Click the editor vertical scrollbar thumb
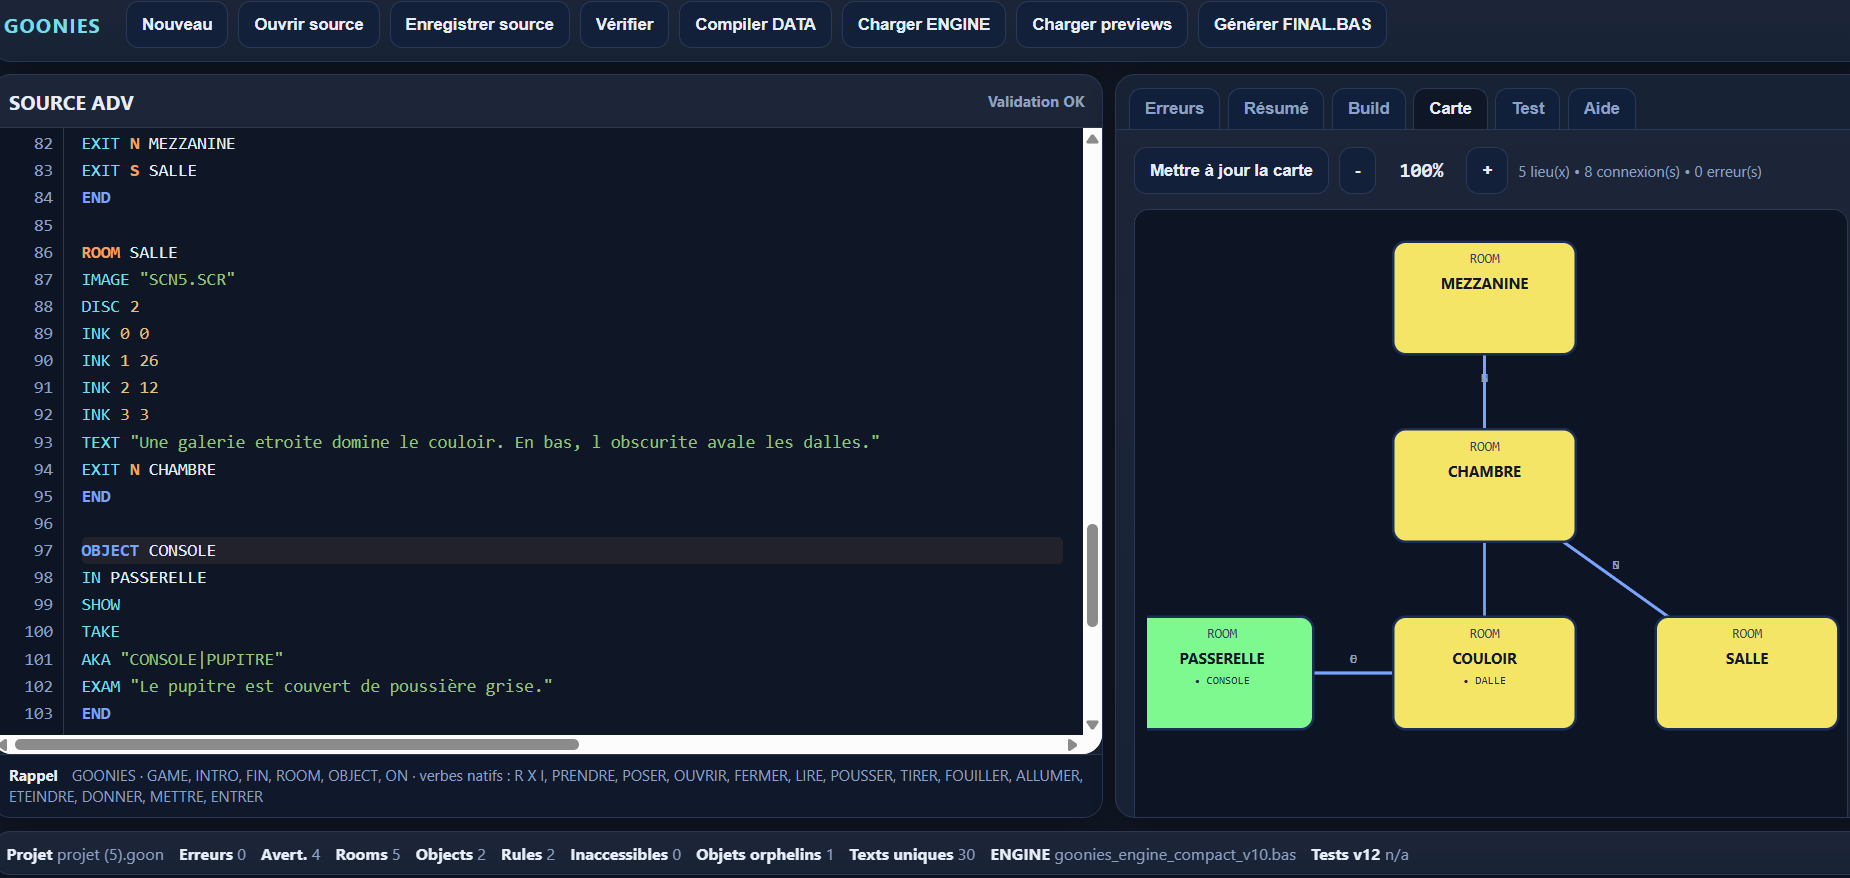 [x=1092, y=576]
